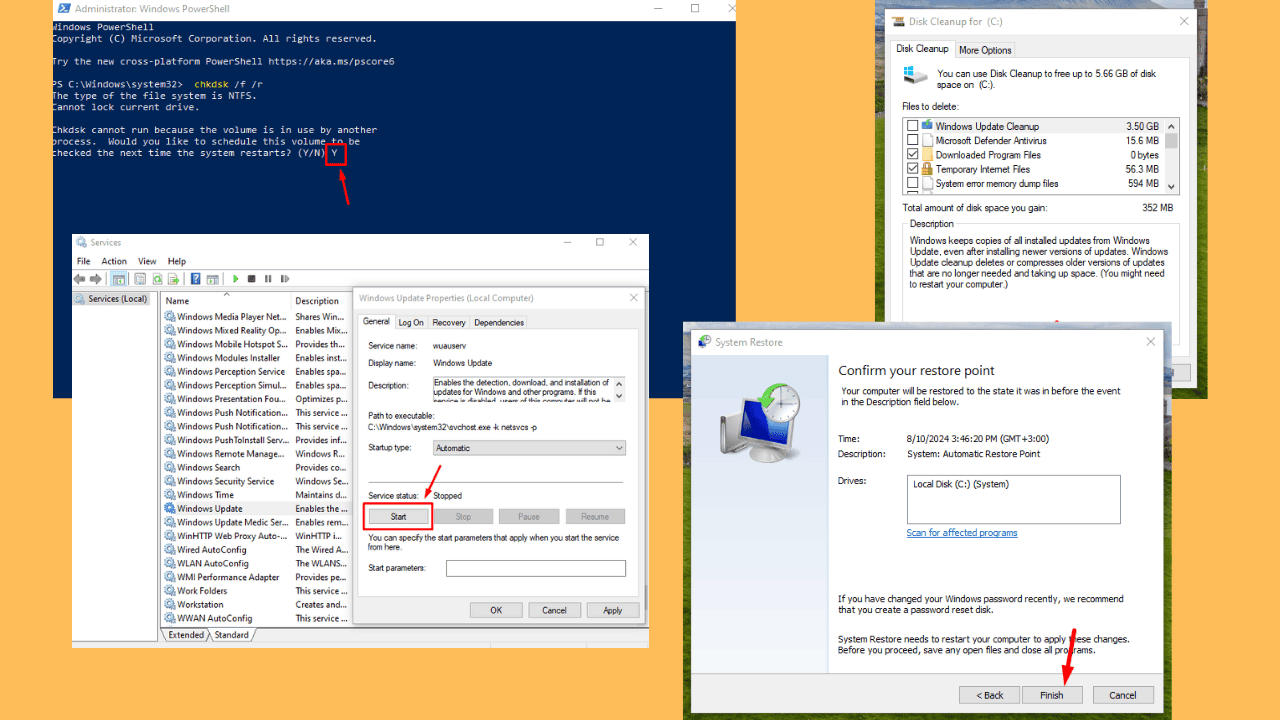Click the Back arrow in Services toolbar

(x=80, y=279)
